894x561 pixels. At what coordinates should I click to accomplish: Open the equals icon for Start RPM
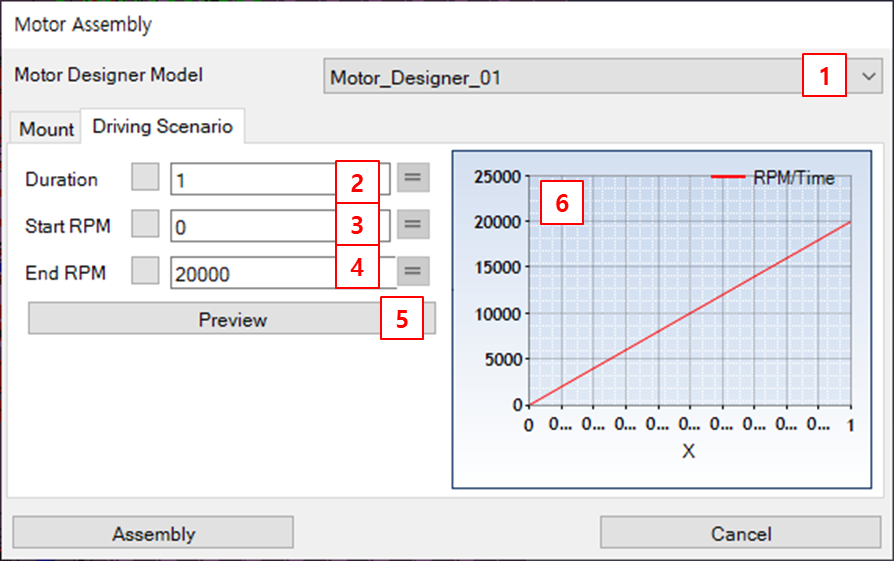(x=413, y=224)
